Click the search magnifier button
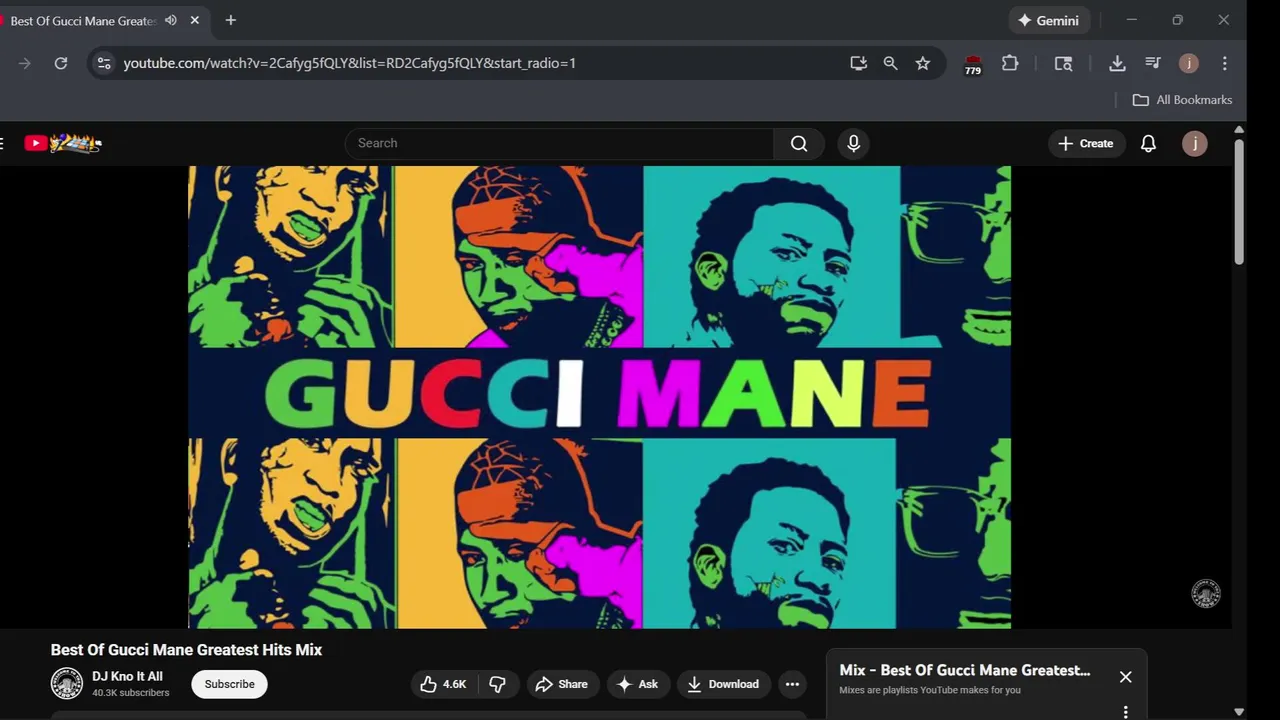Screen dimensions: 1280x720 click(799, 143)
